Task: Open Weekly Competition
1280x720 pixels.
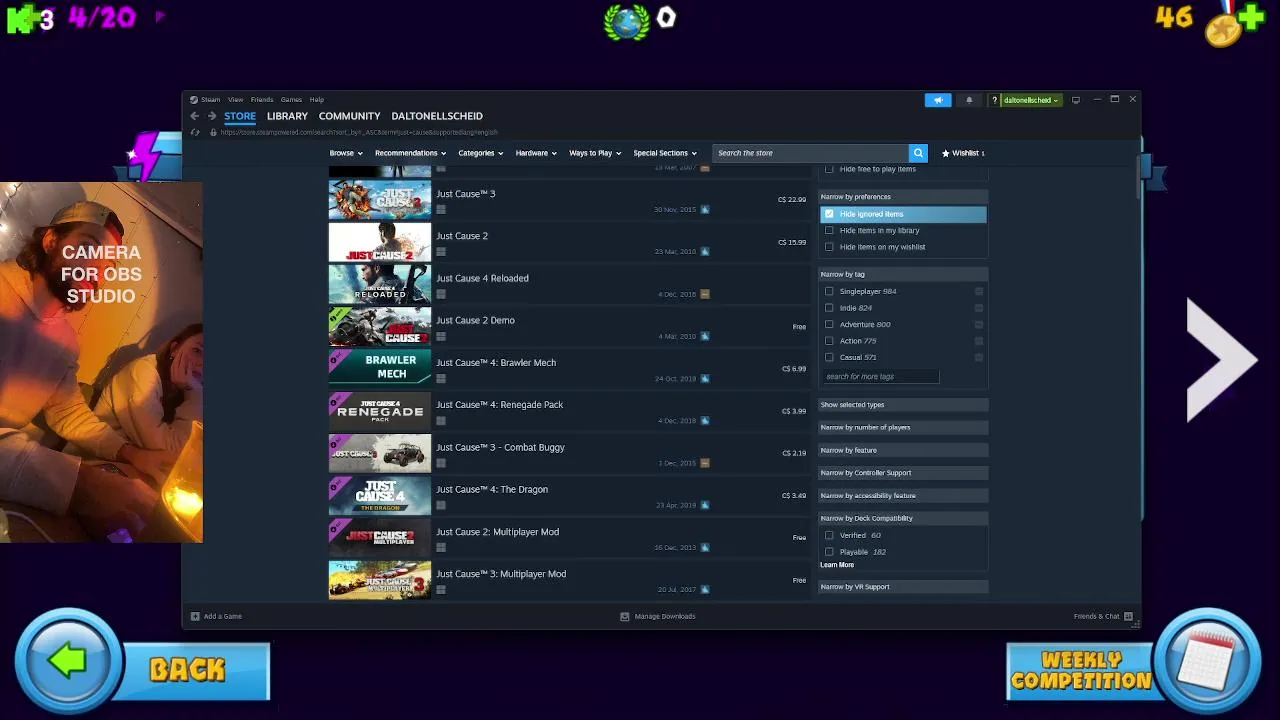Action: (x=1080, y=671)
